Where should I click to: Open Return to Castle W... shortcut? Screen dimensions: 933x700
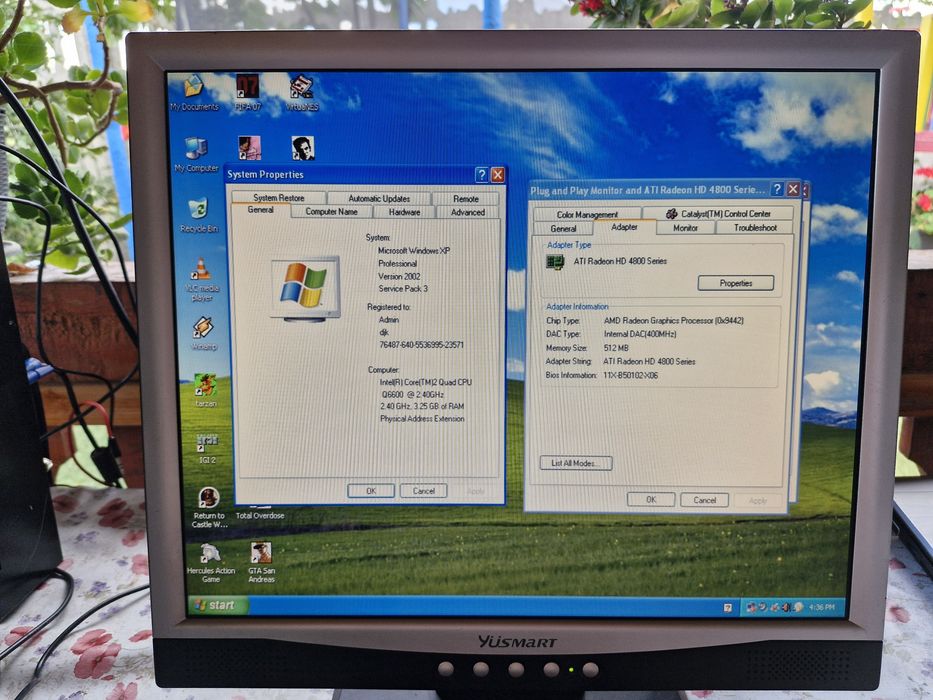209,507
